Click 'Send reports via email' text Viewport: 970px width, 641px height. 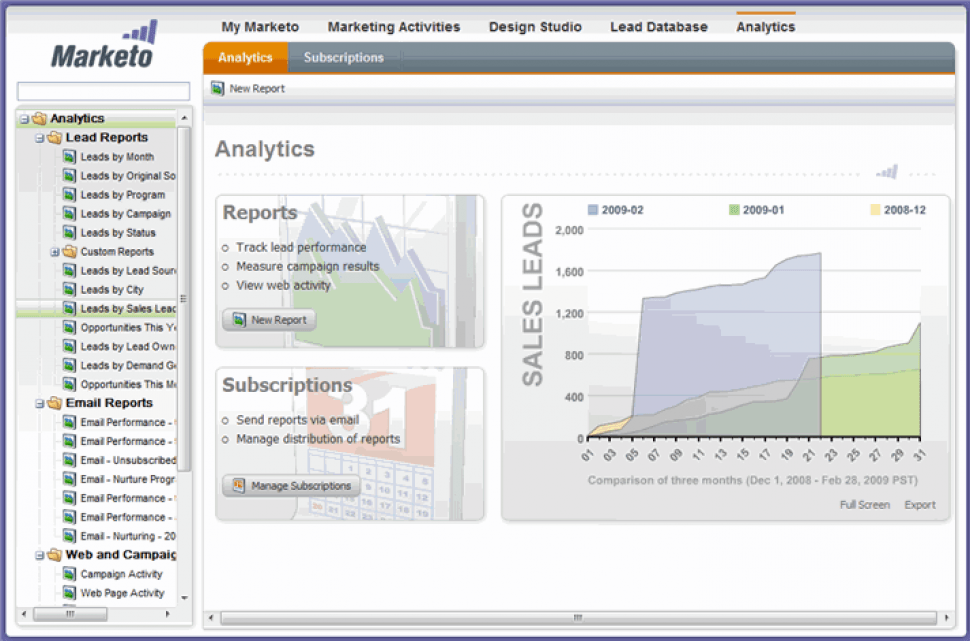coord(298,419)
